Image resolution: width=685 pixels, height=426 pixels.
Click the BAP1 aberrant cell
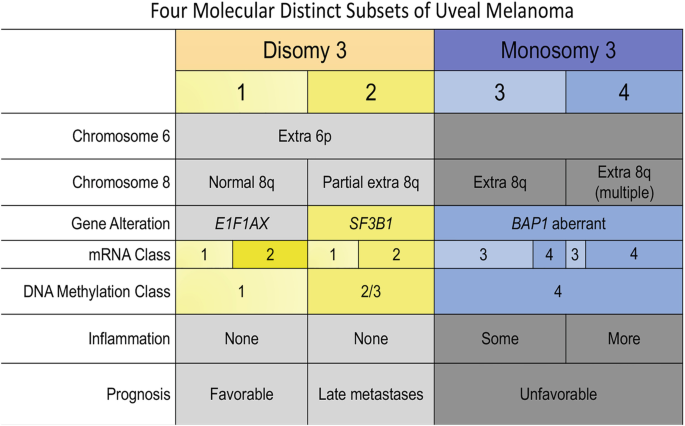[559, 226]
